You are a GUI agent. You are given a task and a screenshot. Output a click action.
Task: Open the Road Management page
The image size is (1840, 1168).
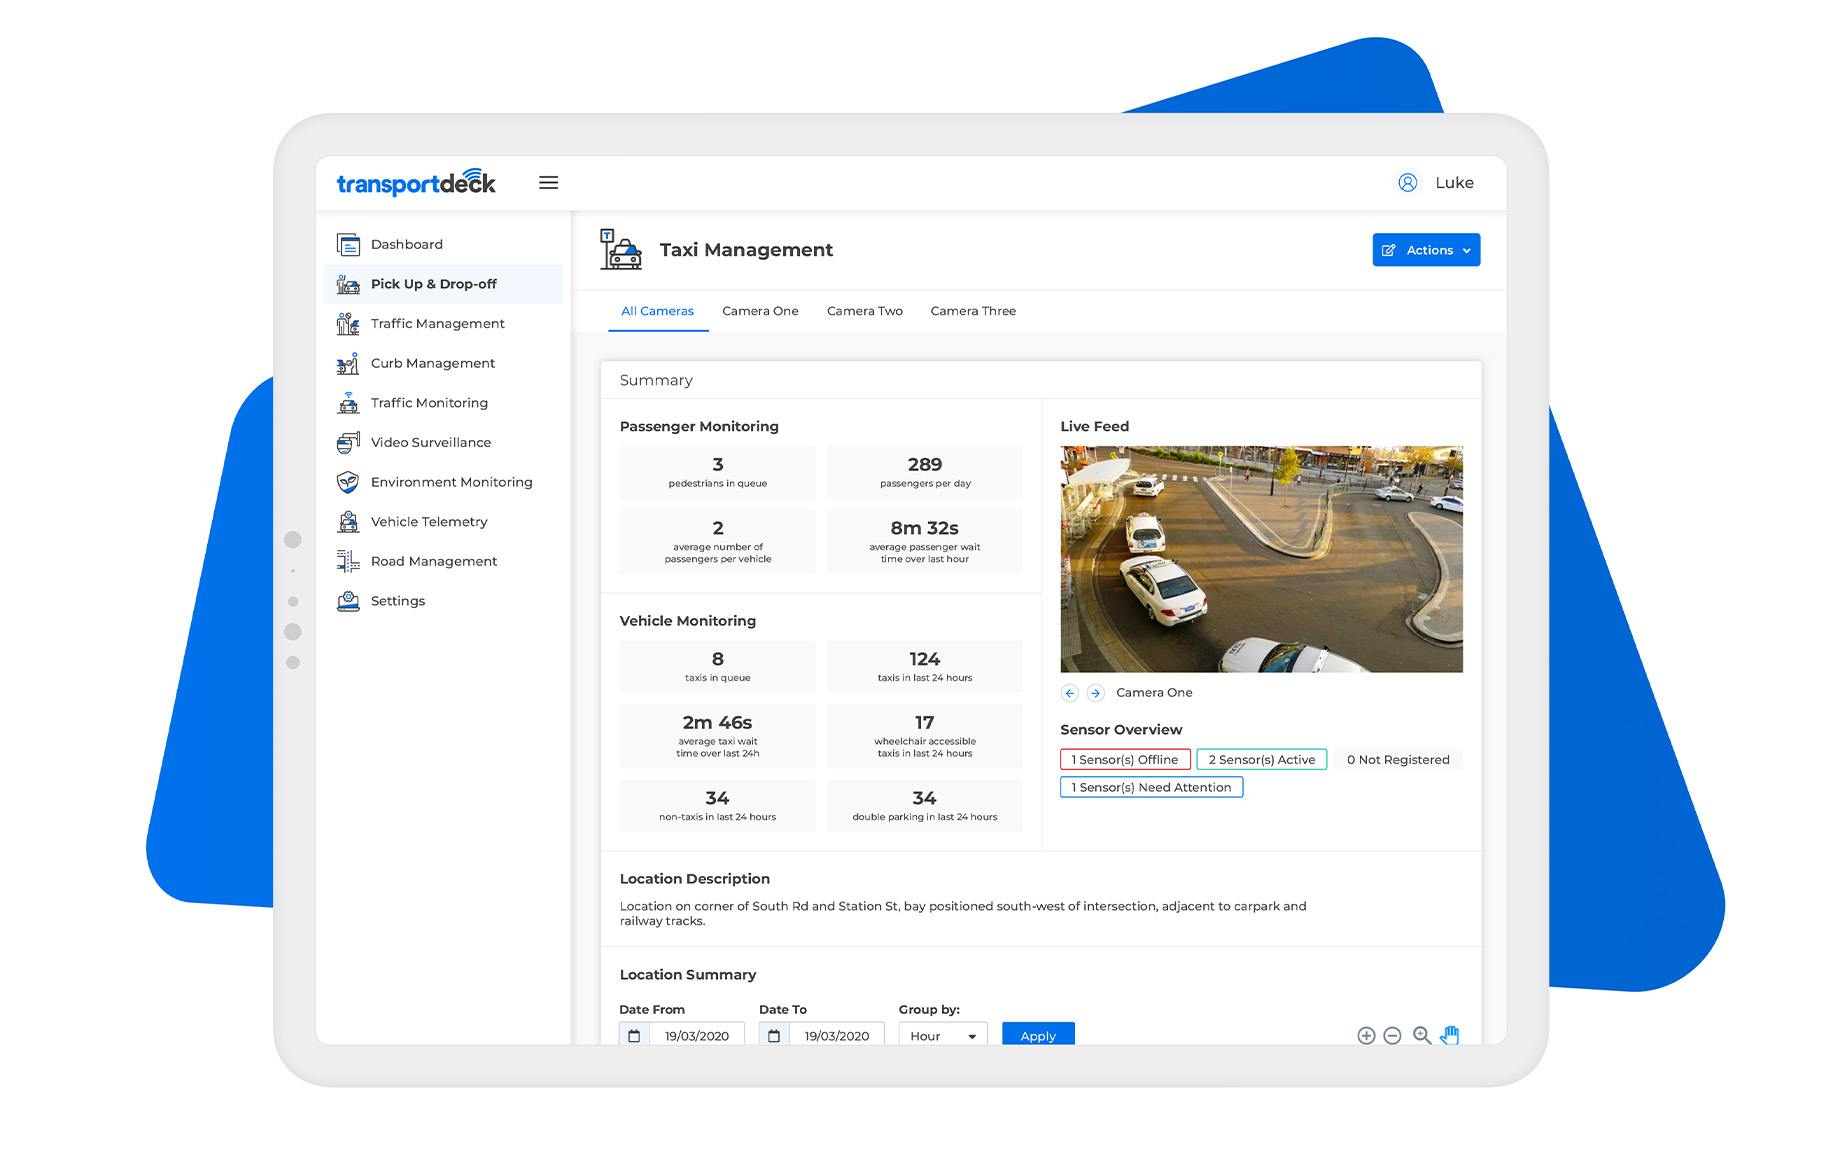click(433, 561)
